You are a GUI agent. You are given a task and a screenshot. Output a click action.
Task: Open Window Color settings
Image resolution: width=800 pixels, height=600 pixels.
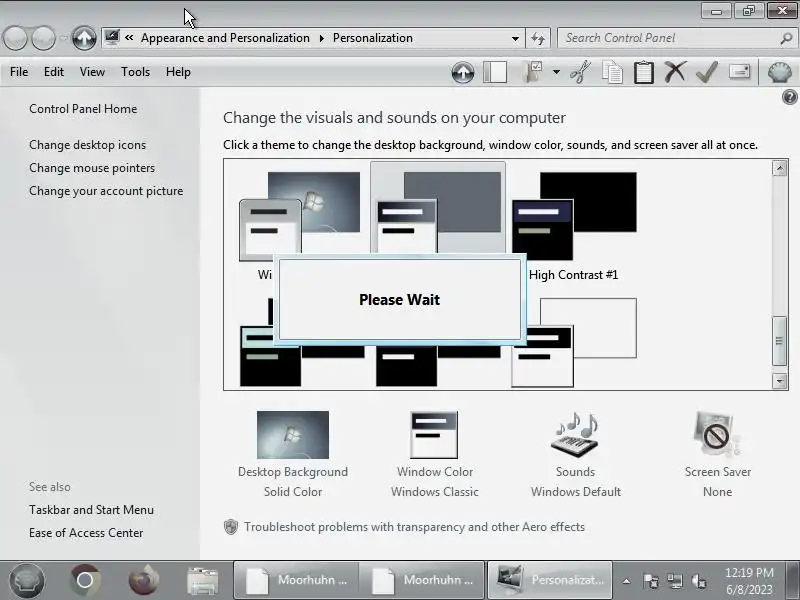point(435,455)
